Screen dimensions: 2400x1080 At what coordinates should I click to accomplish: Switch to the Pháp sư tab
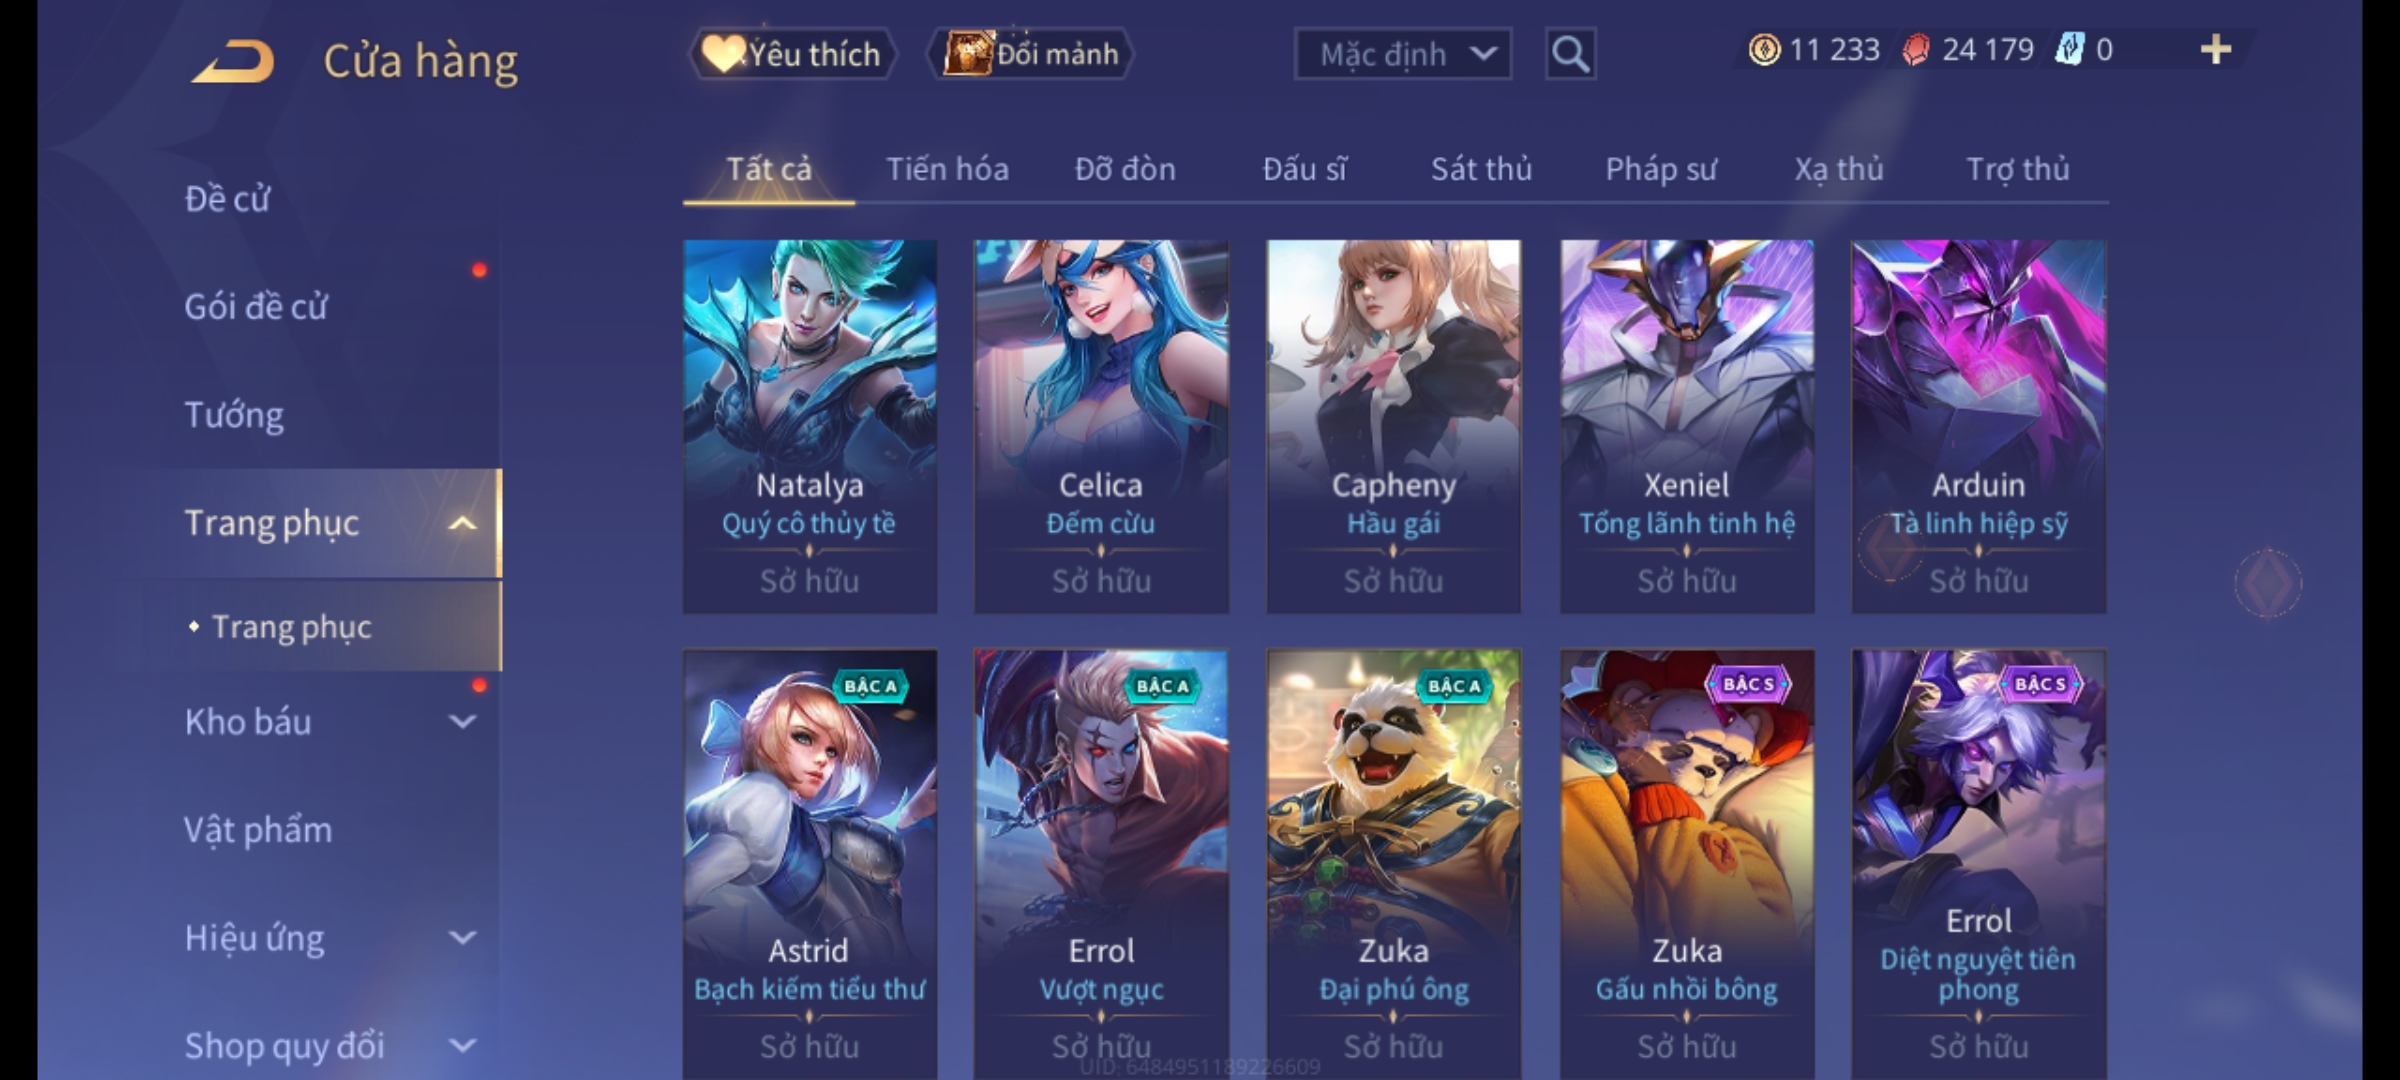pos(1660,169)
